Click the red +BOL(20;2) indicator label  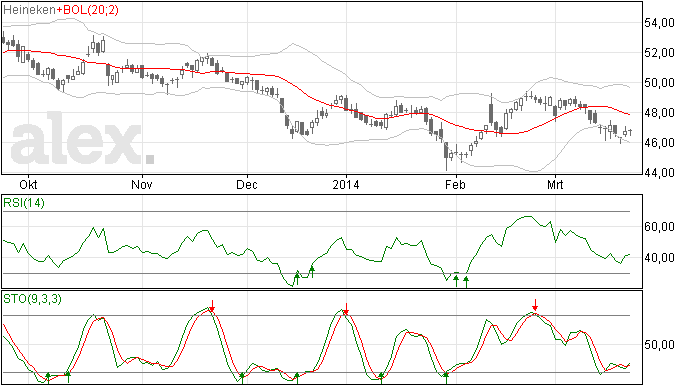(88, 10)
